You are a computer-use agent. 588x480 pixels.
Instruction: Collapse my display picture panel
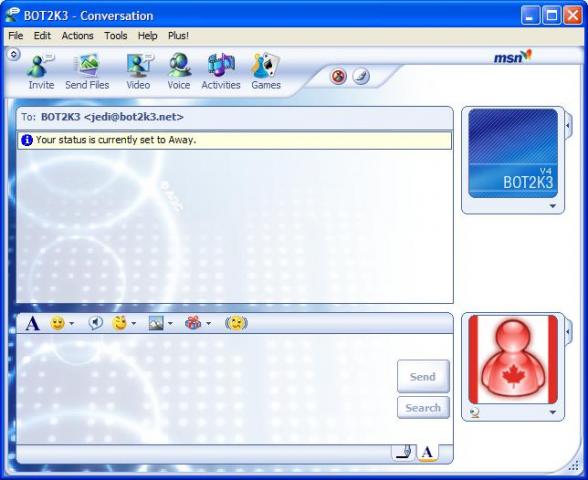click(568, 332)
